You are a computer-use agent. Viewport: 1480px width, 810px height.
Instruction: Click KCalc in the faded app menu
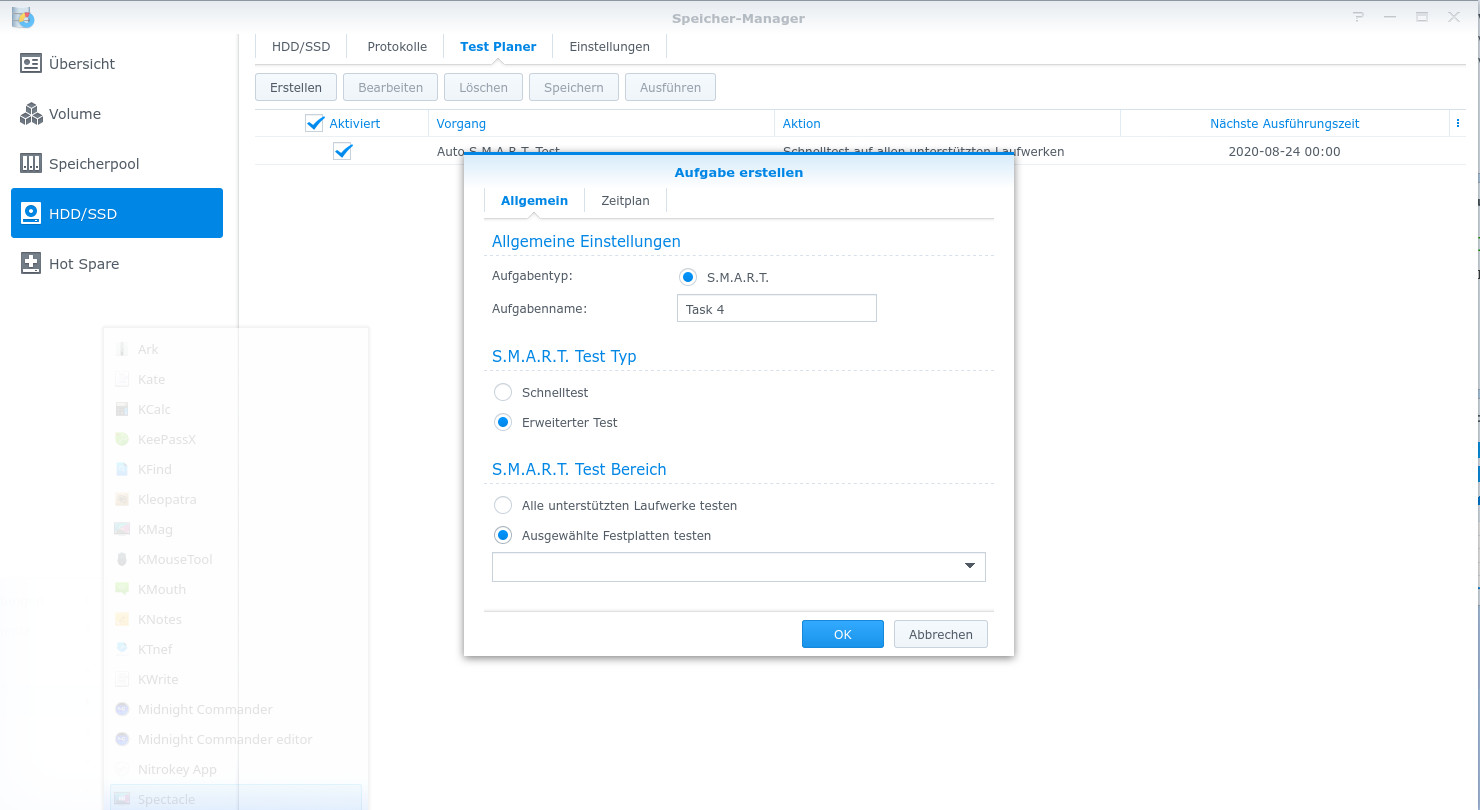(235, 409)
